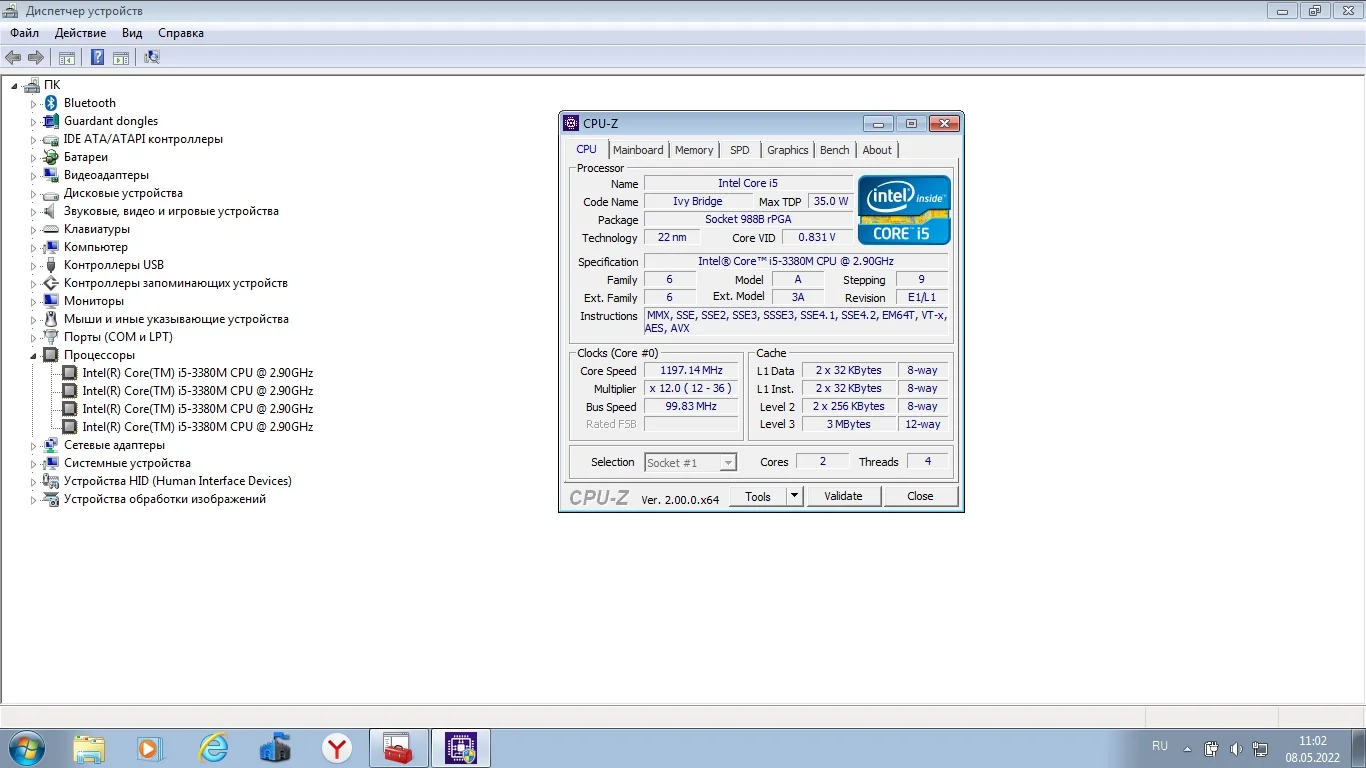
Task: Launch Yandex Browser from the taskbar
Action: click(337, 748)
